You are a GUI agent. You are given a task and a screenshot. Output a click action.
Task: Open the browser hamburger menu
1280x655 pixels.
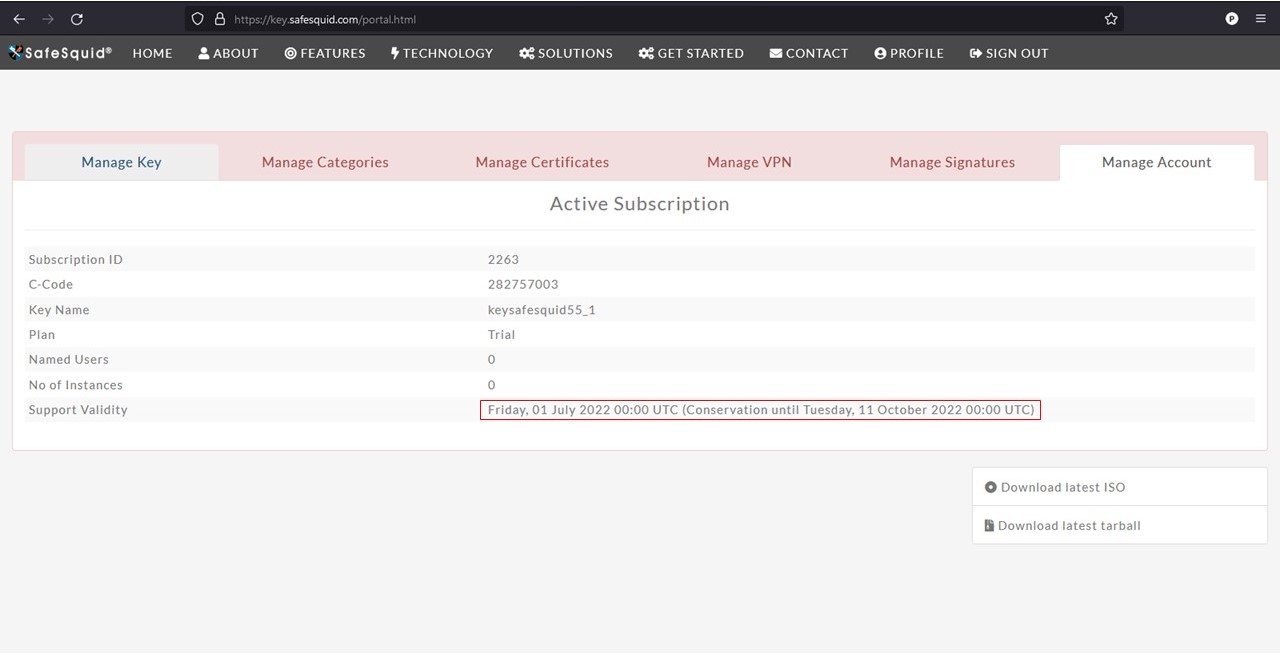coord(1261,19)
